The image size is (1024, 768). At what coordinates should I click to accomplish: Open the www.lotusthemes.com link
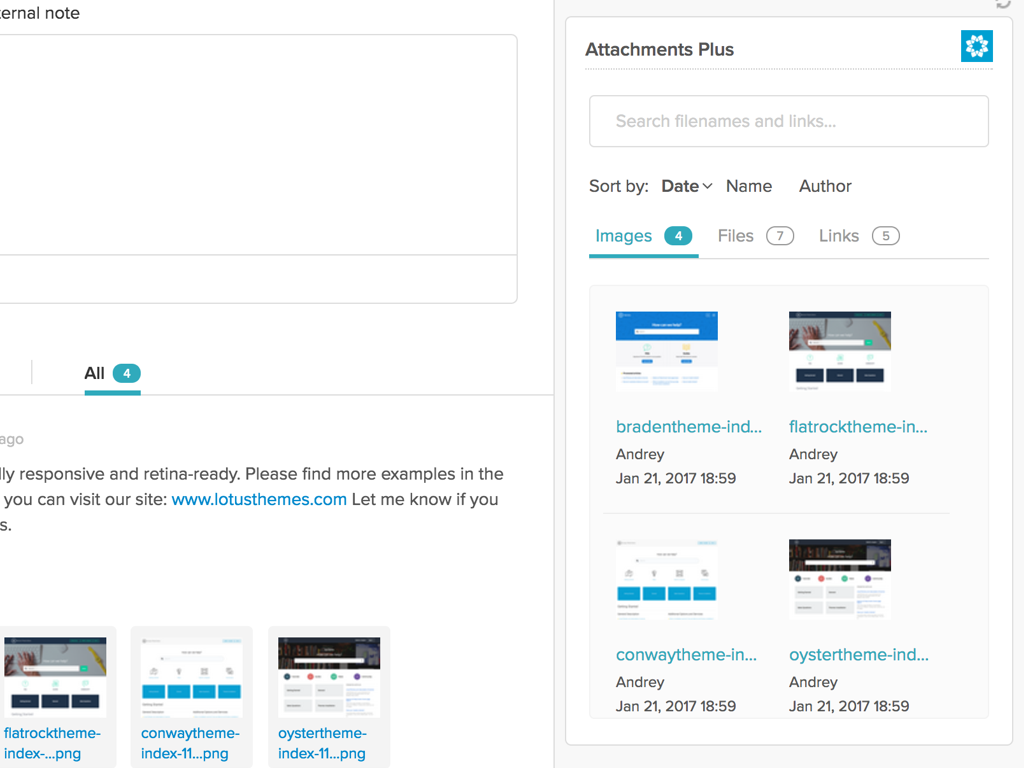[259, 499]
